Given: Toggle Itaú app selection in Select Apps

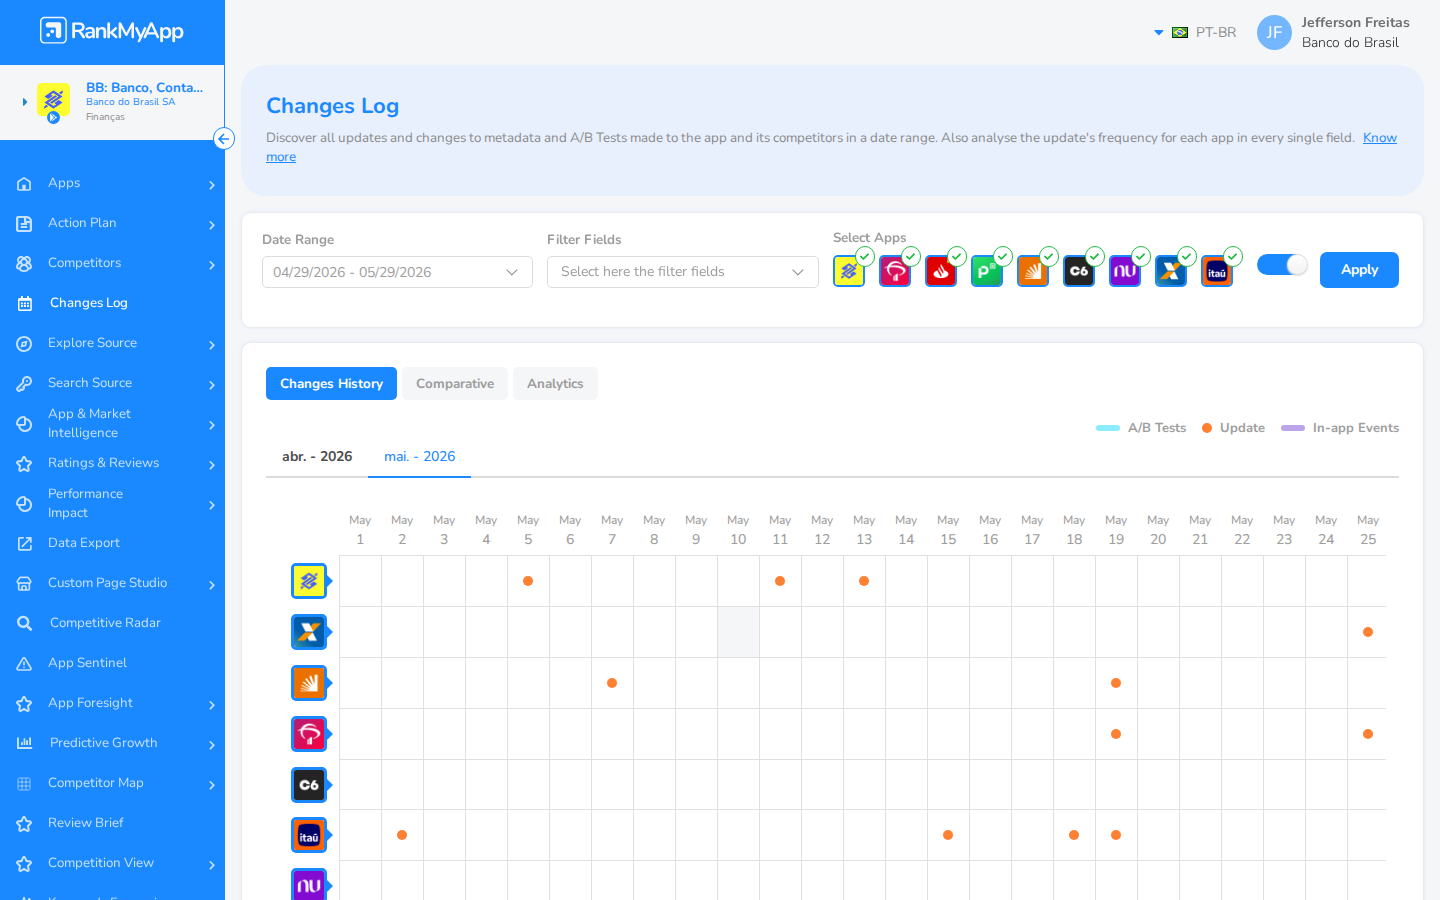Looking at the screenshot, I should click(x=1217, y=271).
